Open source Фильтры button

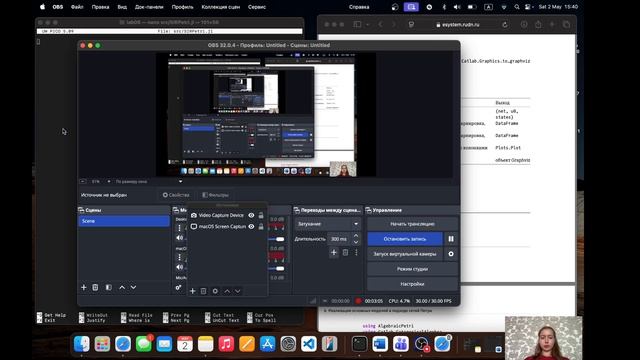coord(216,195)
